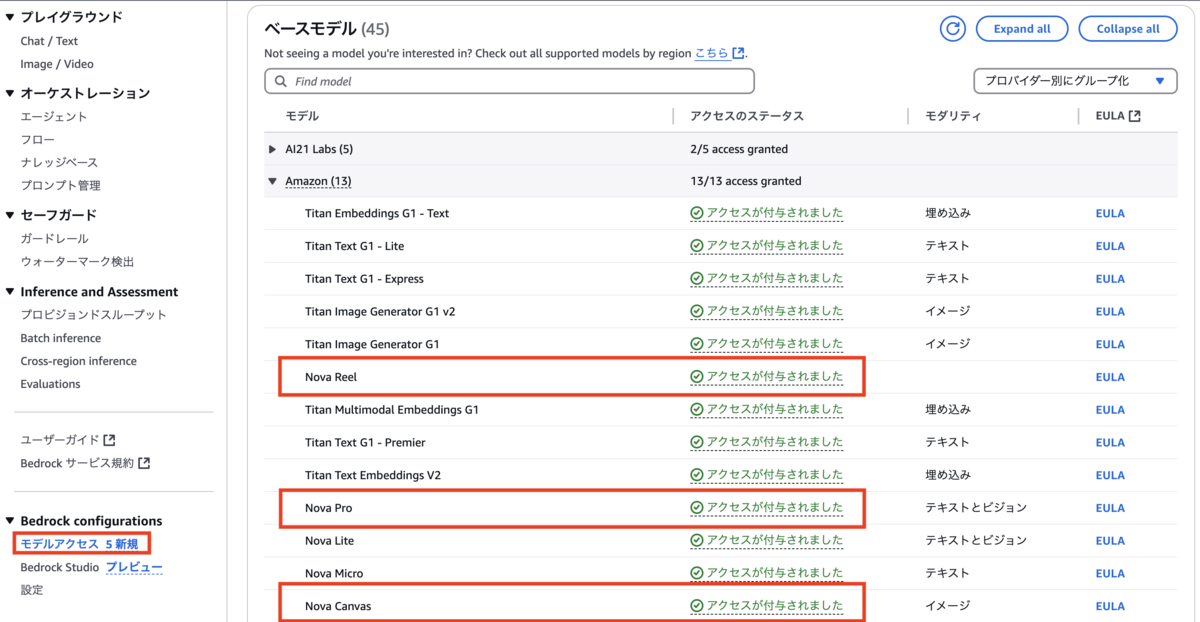Viewport: 1200px width, 622px height.
Task: Collapse the セーフガード sidebar section
Action: [x=10, y=215]
